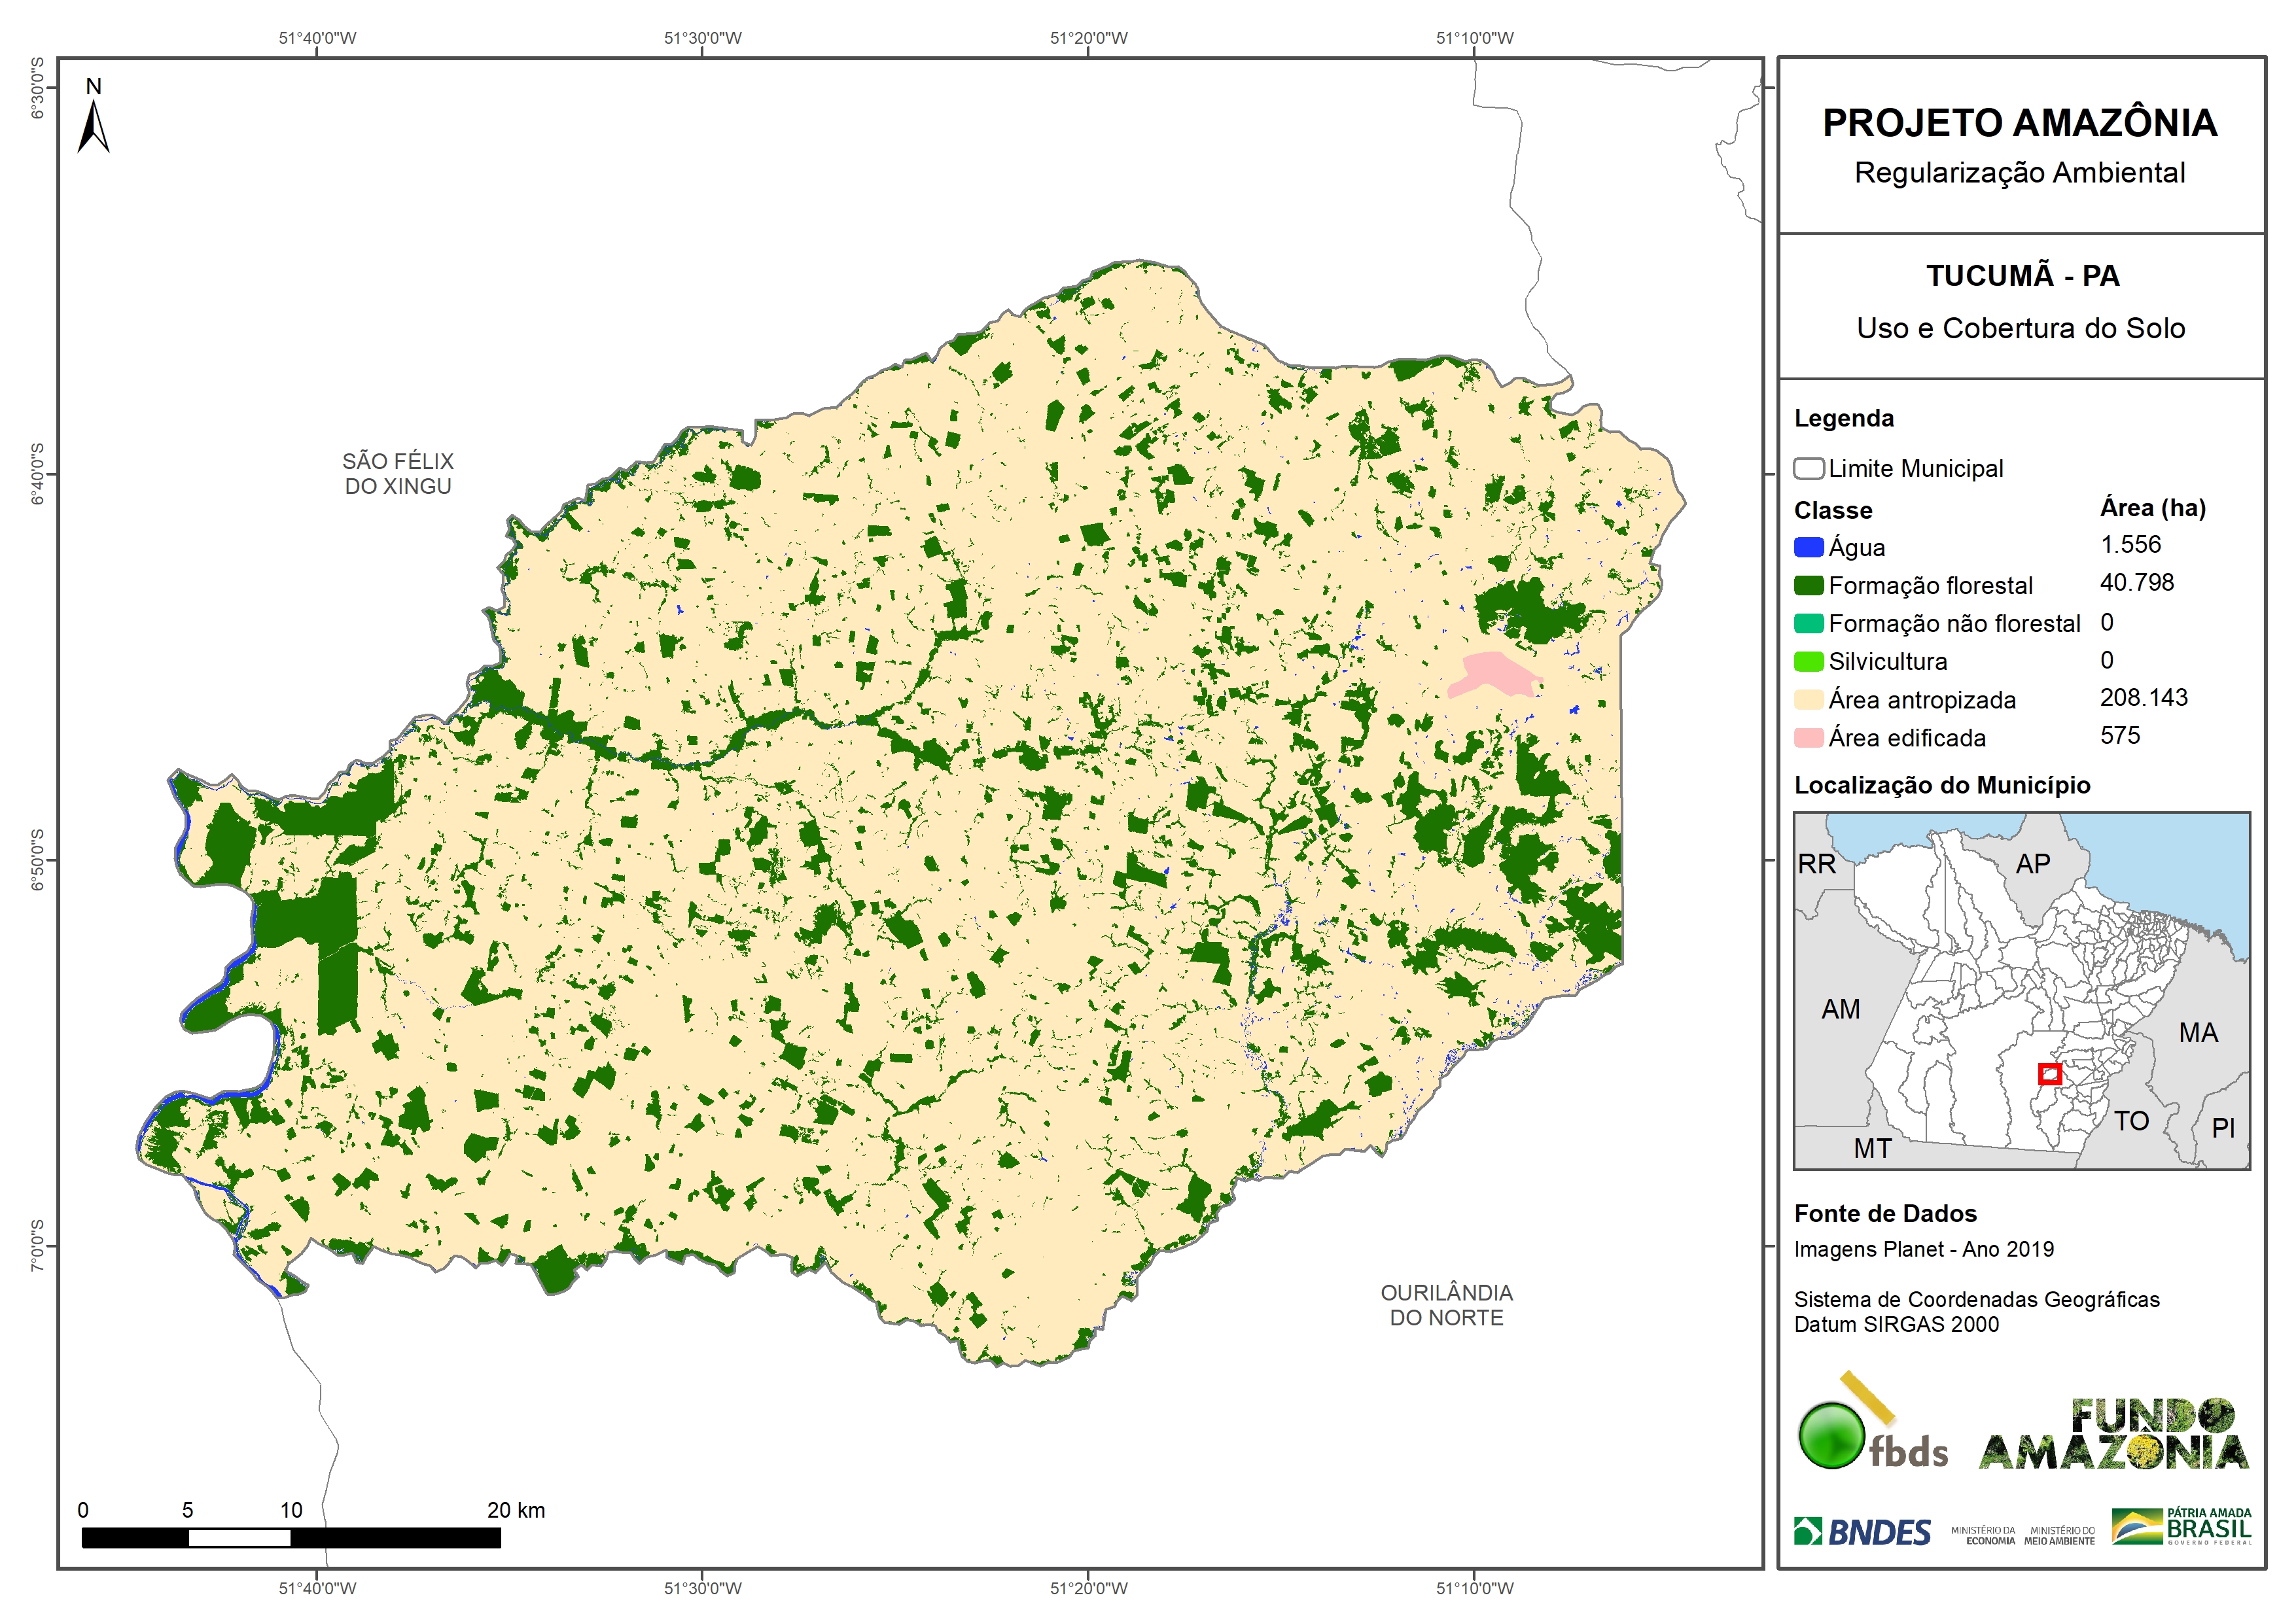
Task: Click the fbds green sphere logo
Action: (x=1831, y=1436)
